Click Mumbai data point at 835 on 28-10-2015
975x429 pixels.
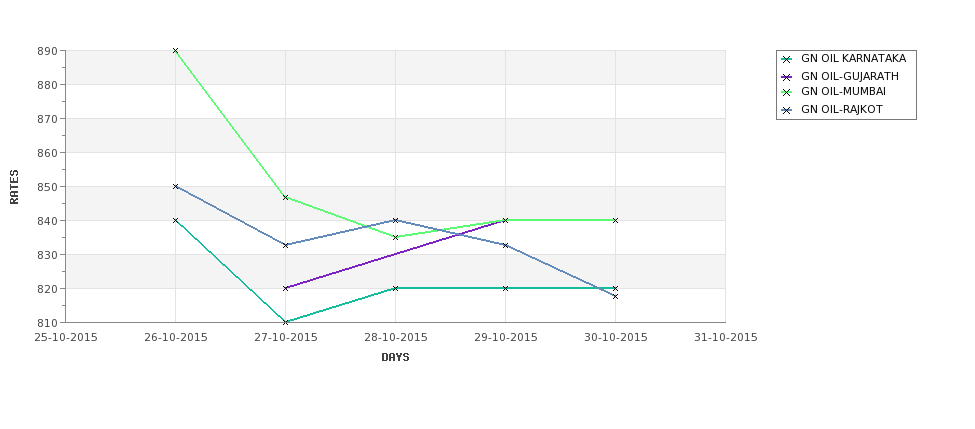tap(395, 237)
